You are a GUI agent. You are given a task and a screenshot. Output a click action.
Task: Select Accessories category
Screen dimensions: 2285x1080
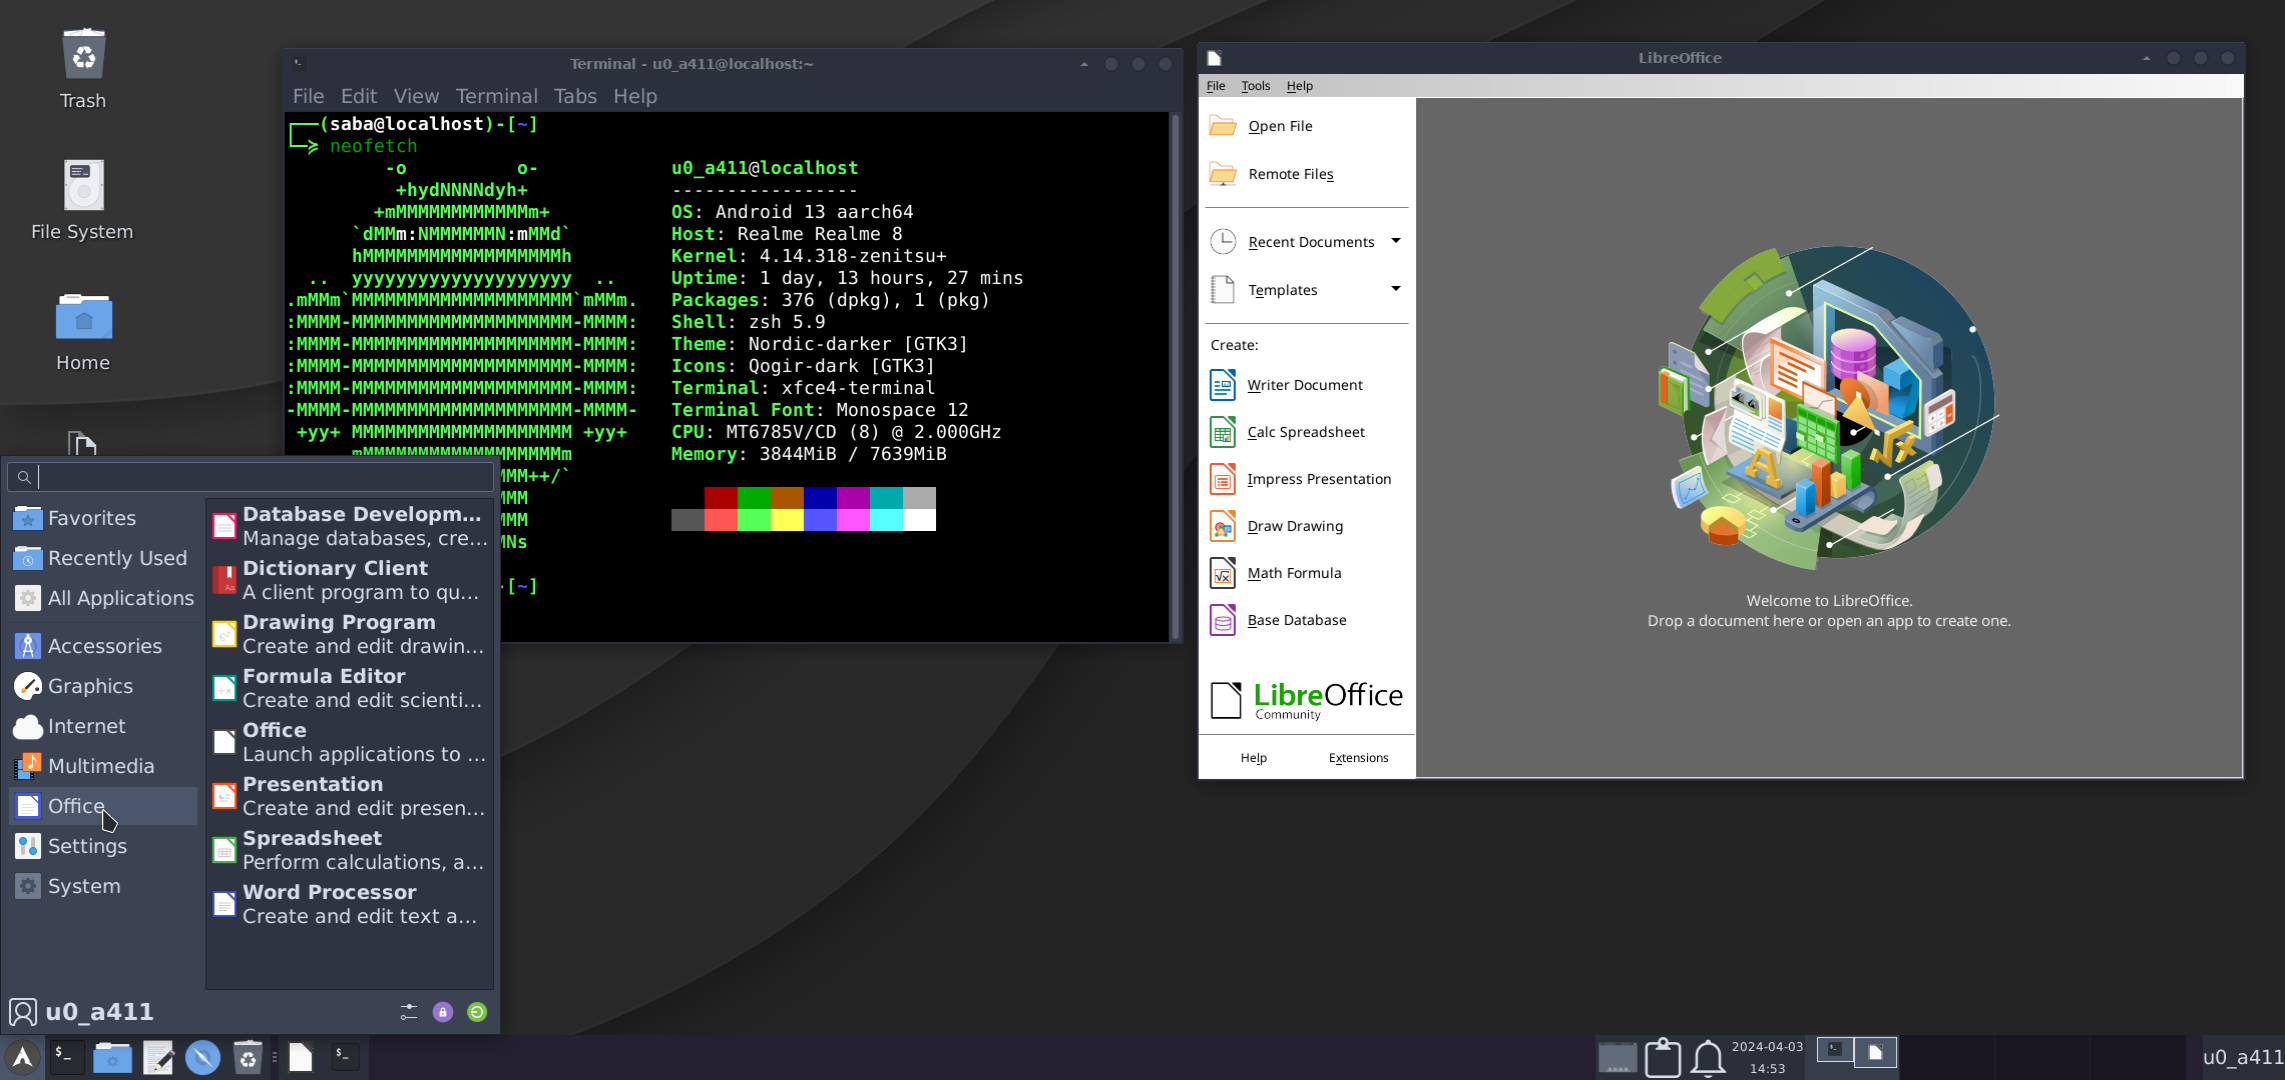pyautogui.click(x=103, y=646)
